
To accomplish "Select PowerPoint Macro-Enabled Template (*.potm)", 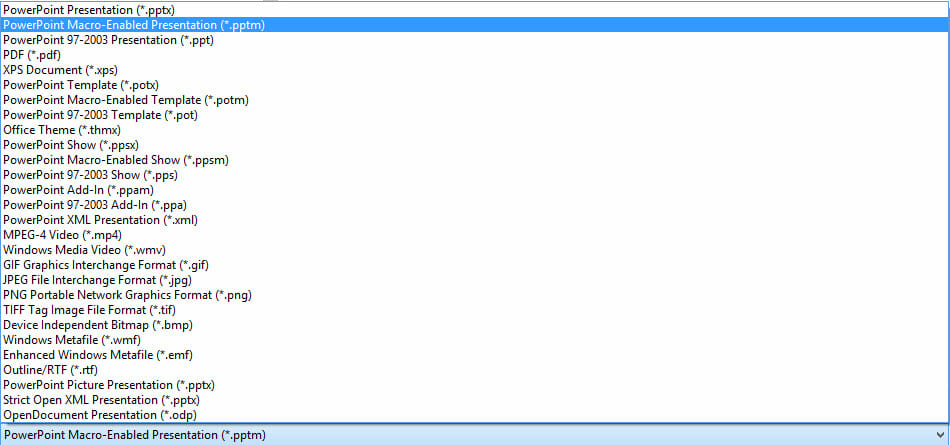I will click(x=474, y=100).
